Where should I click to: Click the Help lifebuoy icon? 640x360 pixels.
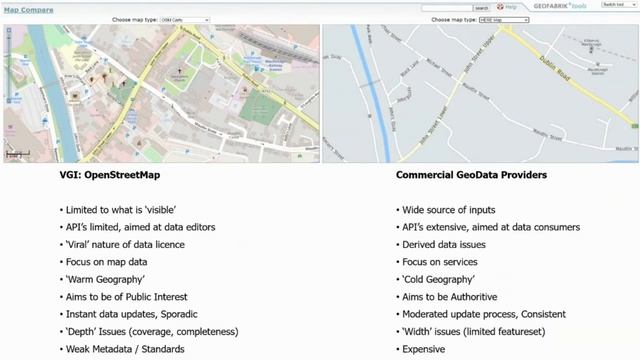[500, 7]
